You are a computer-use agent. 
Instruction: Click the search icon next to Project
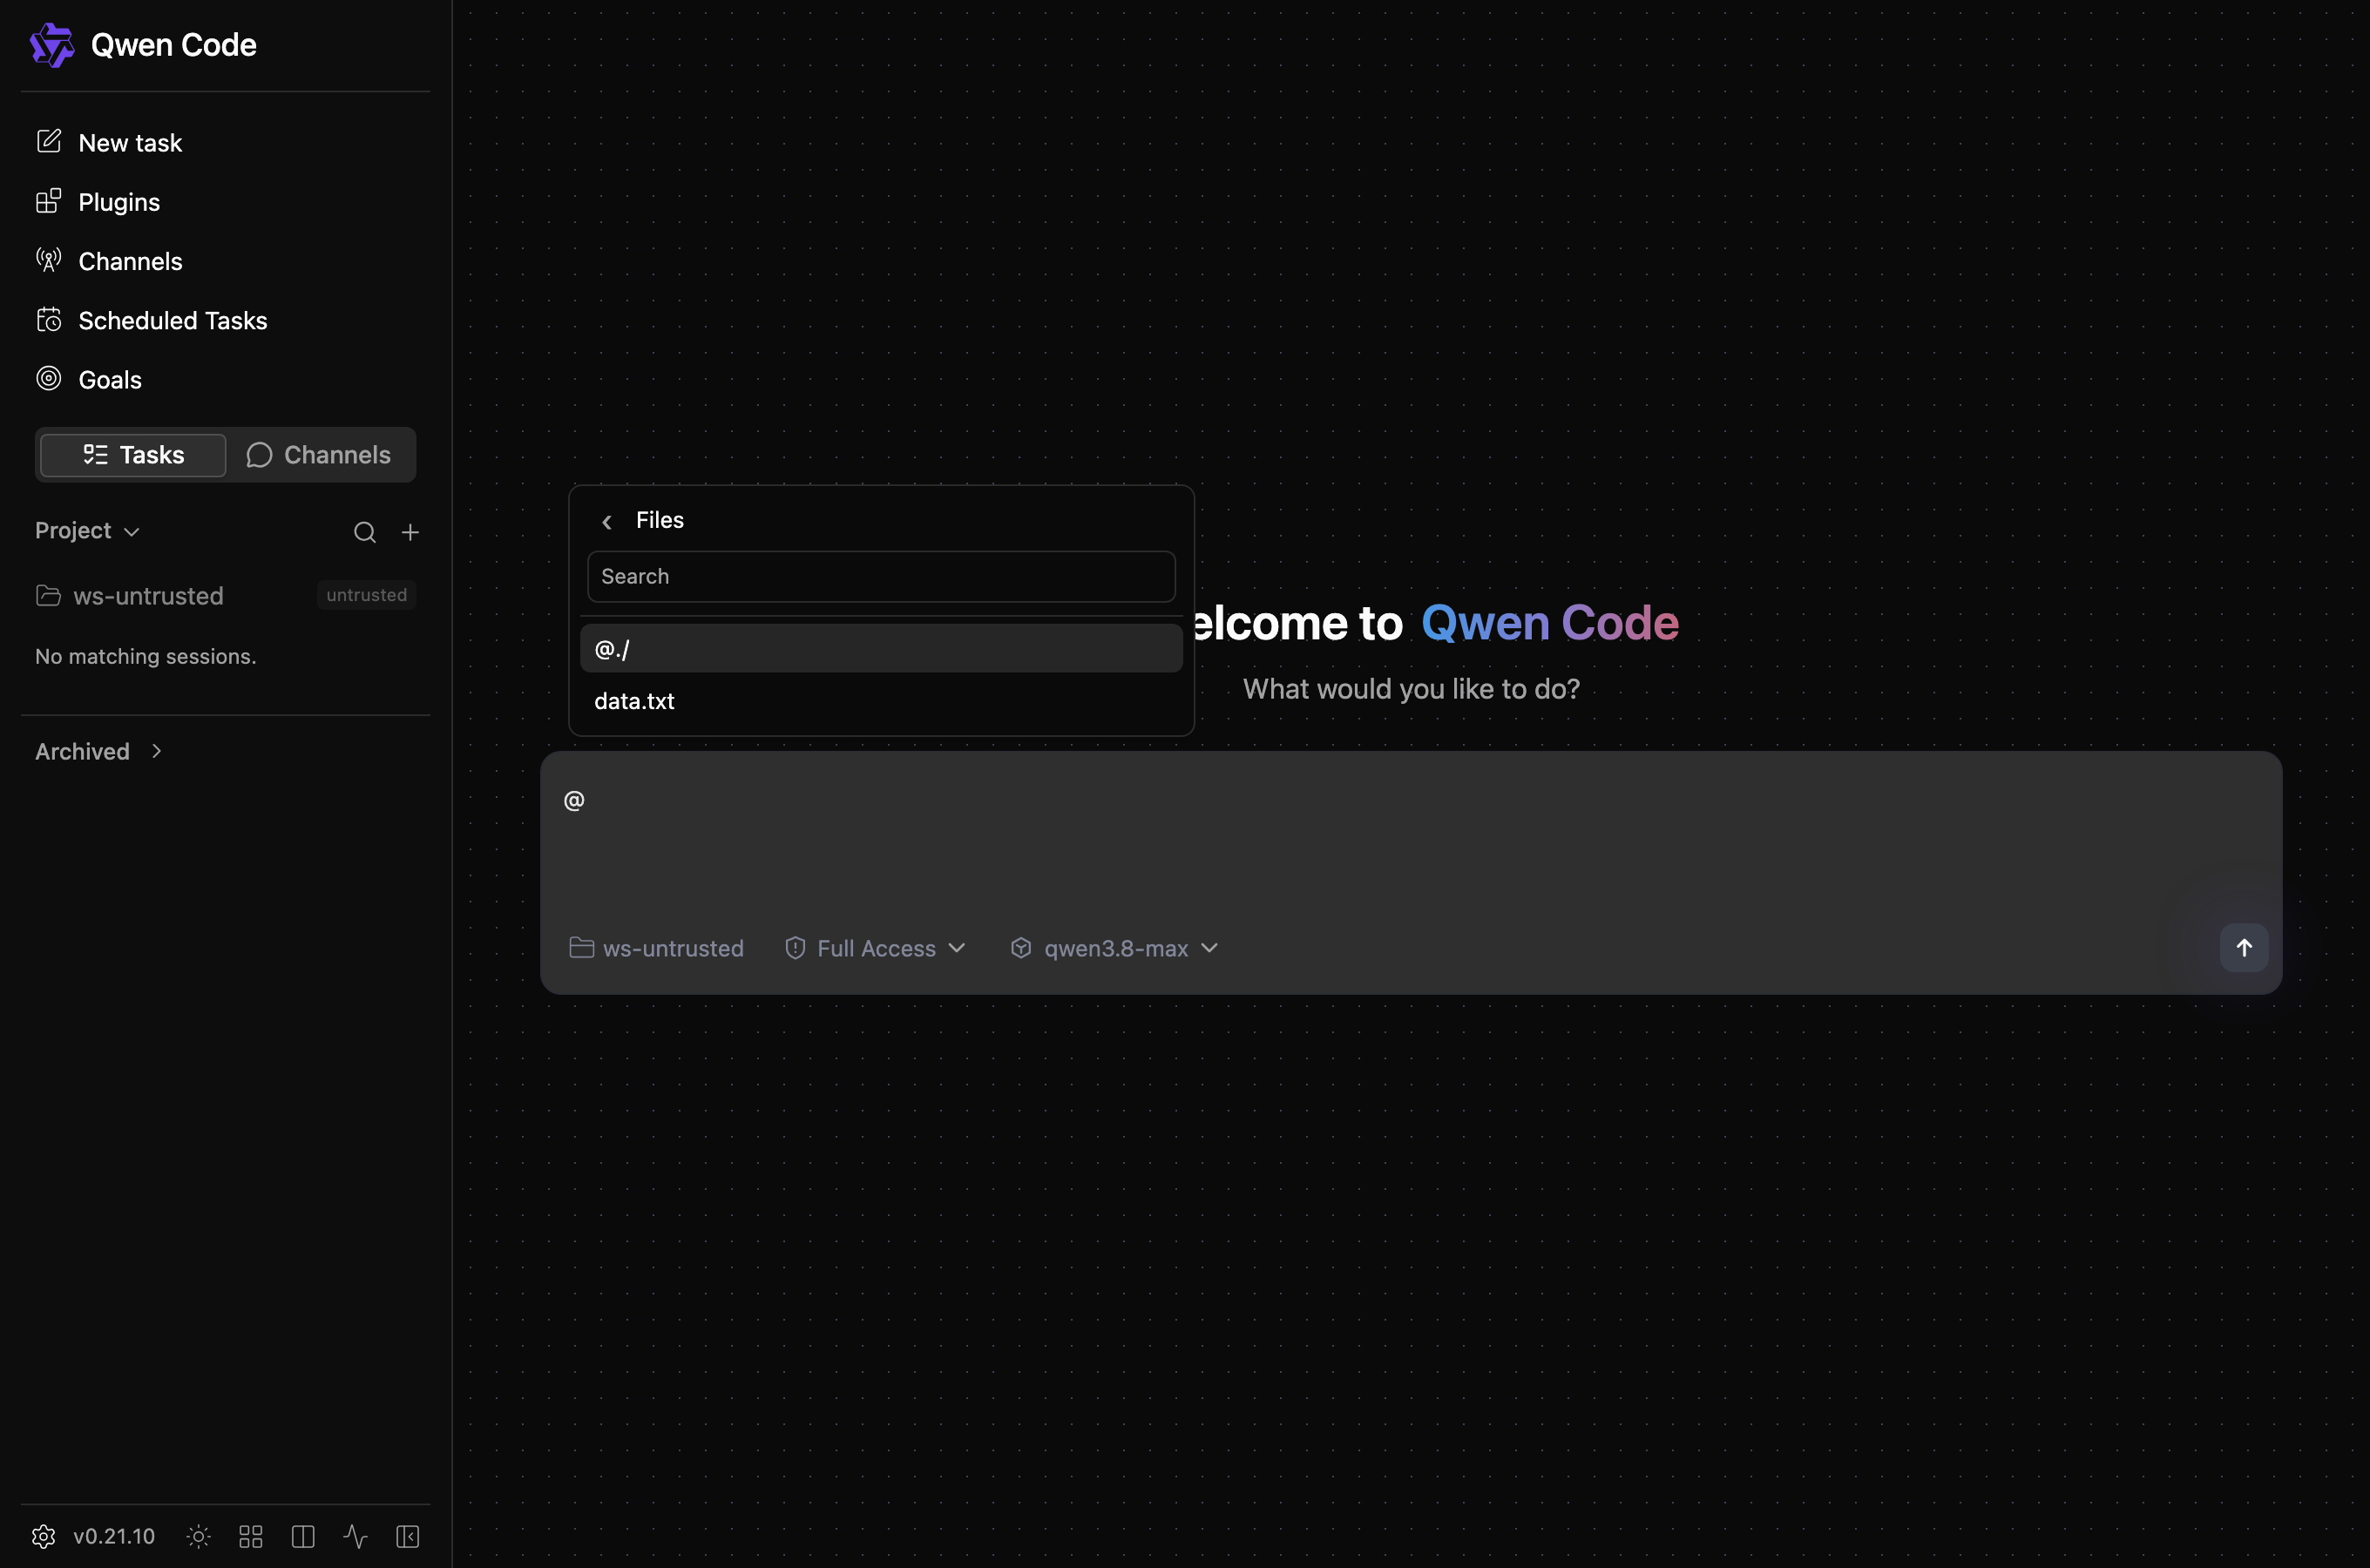pos(365,532)
